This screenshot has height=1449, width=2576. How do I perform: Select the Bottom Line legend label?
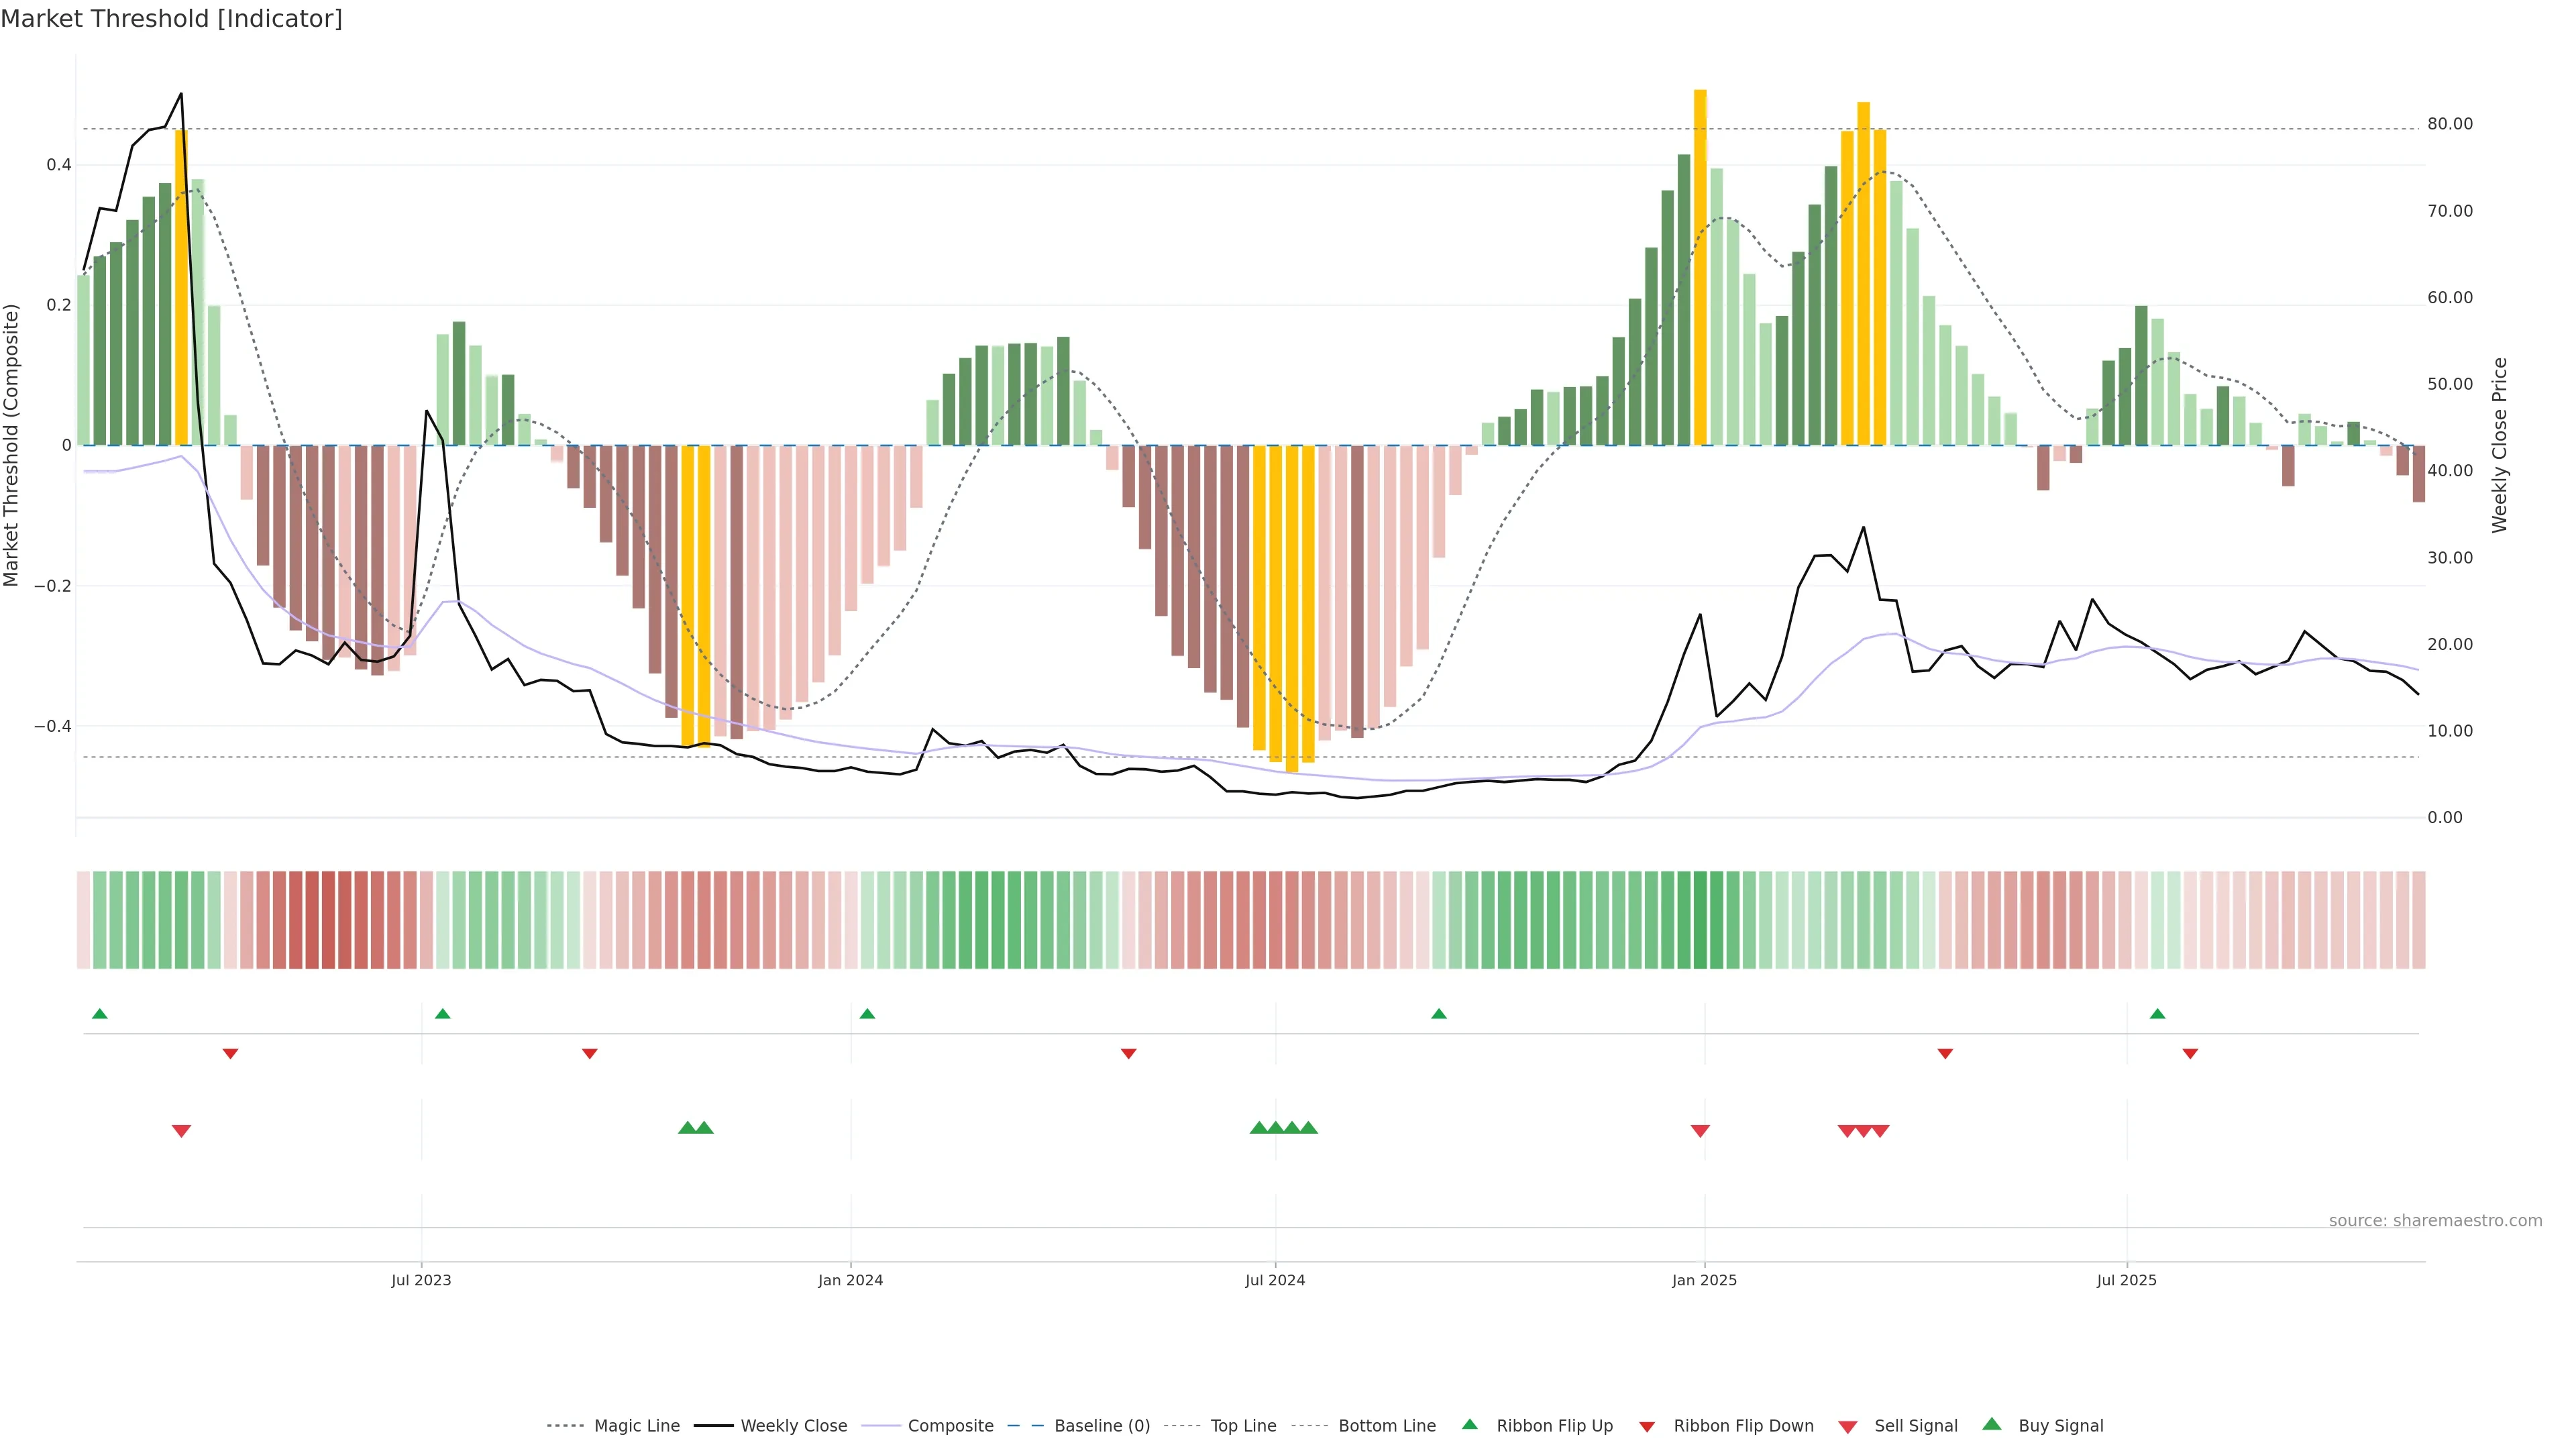click(x=1386, y=1425)
